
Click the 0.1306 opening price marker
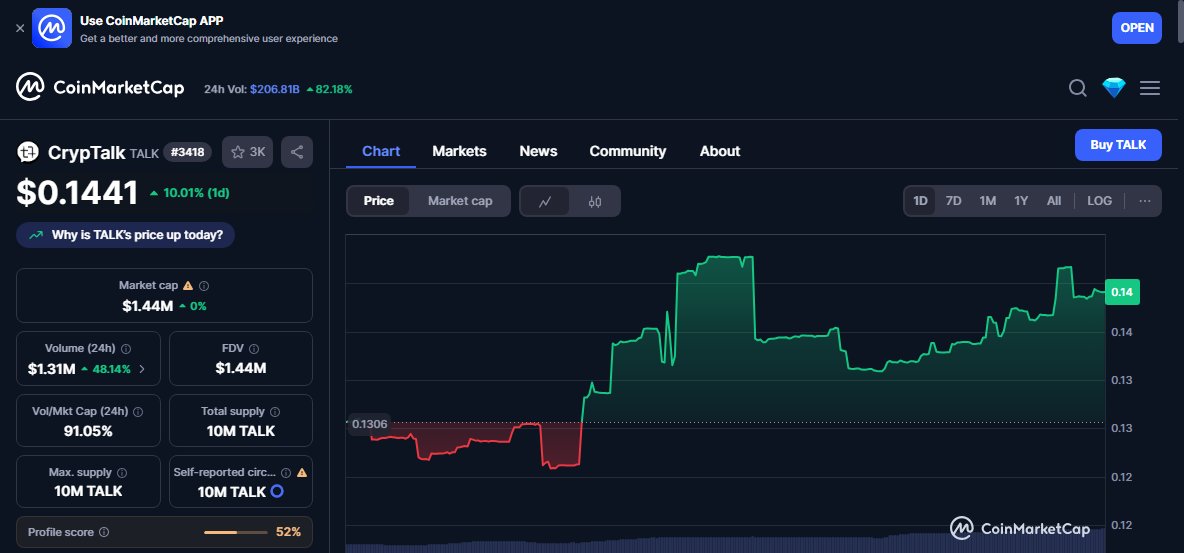pyautogui.click(x=369, y=424)
